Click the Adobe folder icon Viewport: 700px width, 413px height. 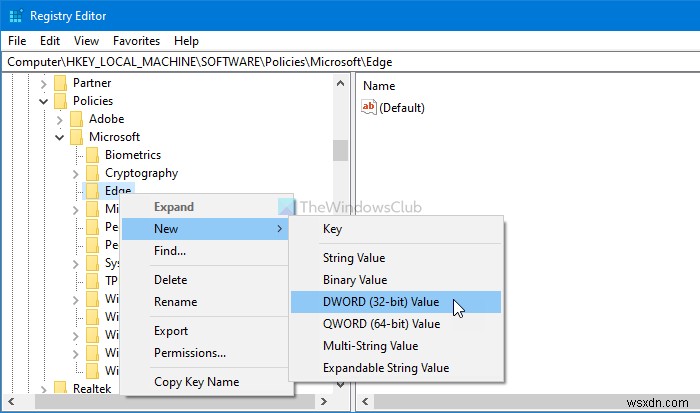tap(76, 119)
